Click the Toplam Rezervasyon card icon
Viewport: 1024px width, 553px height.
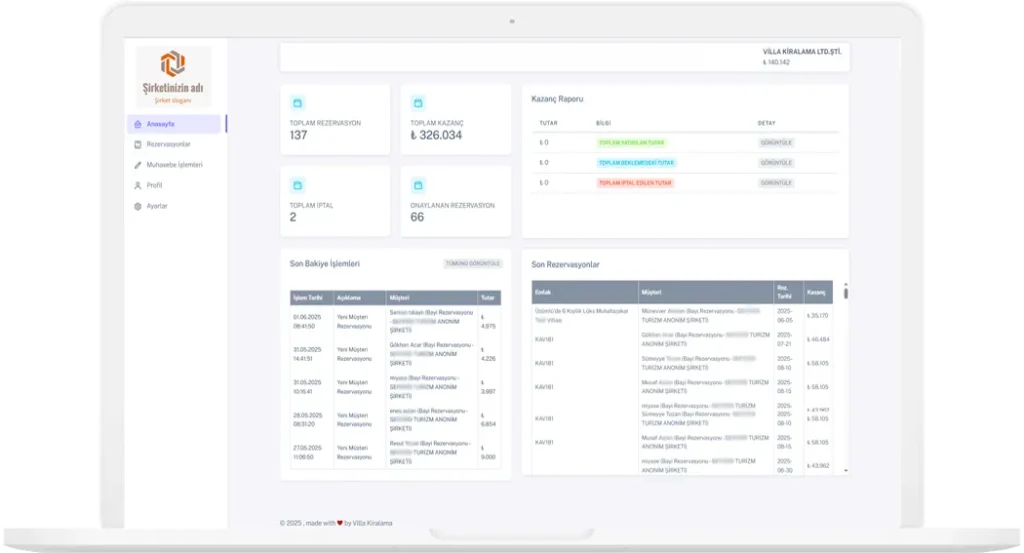coord(297,103)
